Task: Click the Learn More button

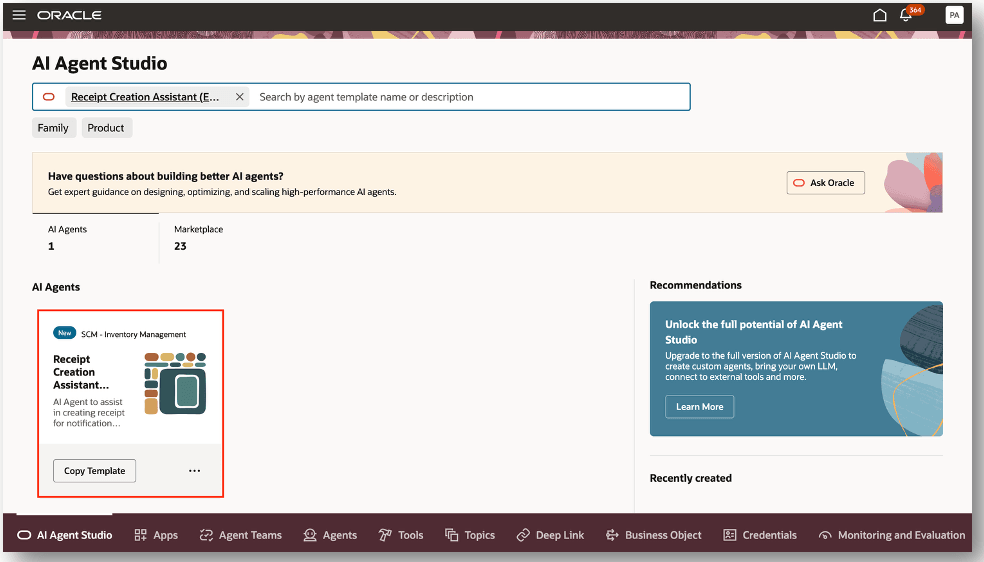Action: pos(699,406)
